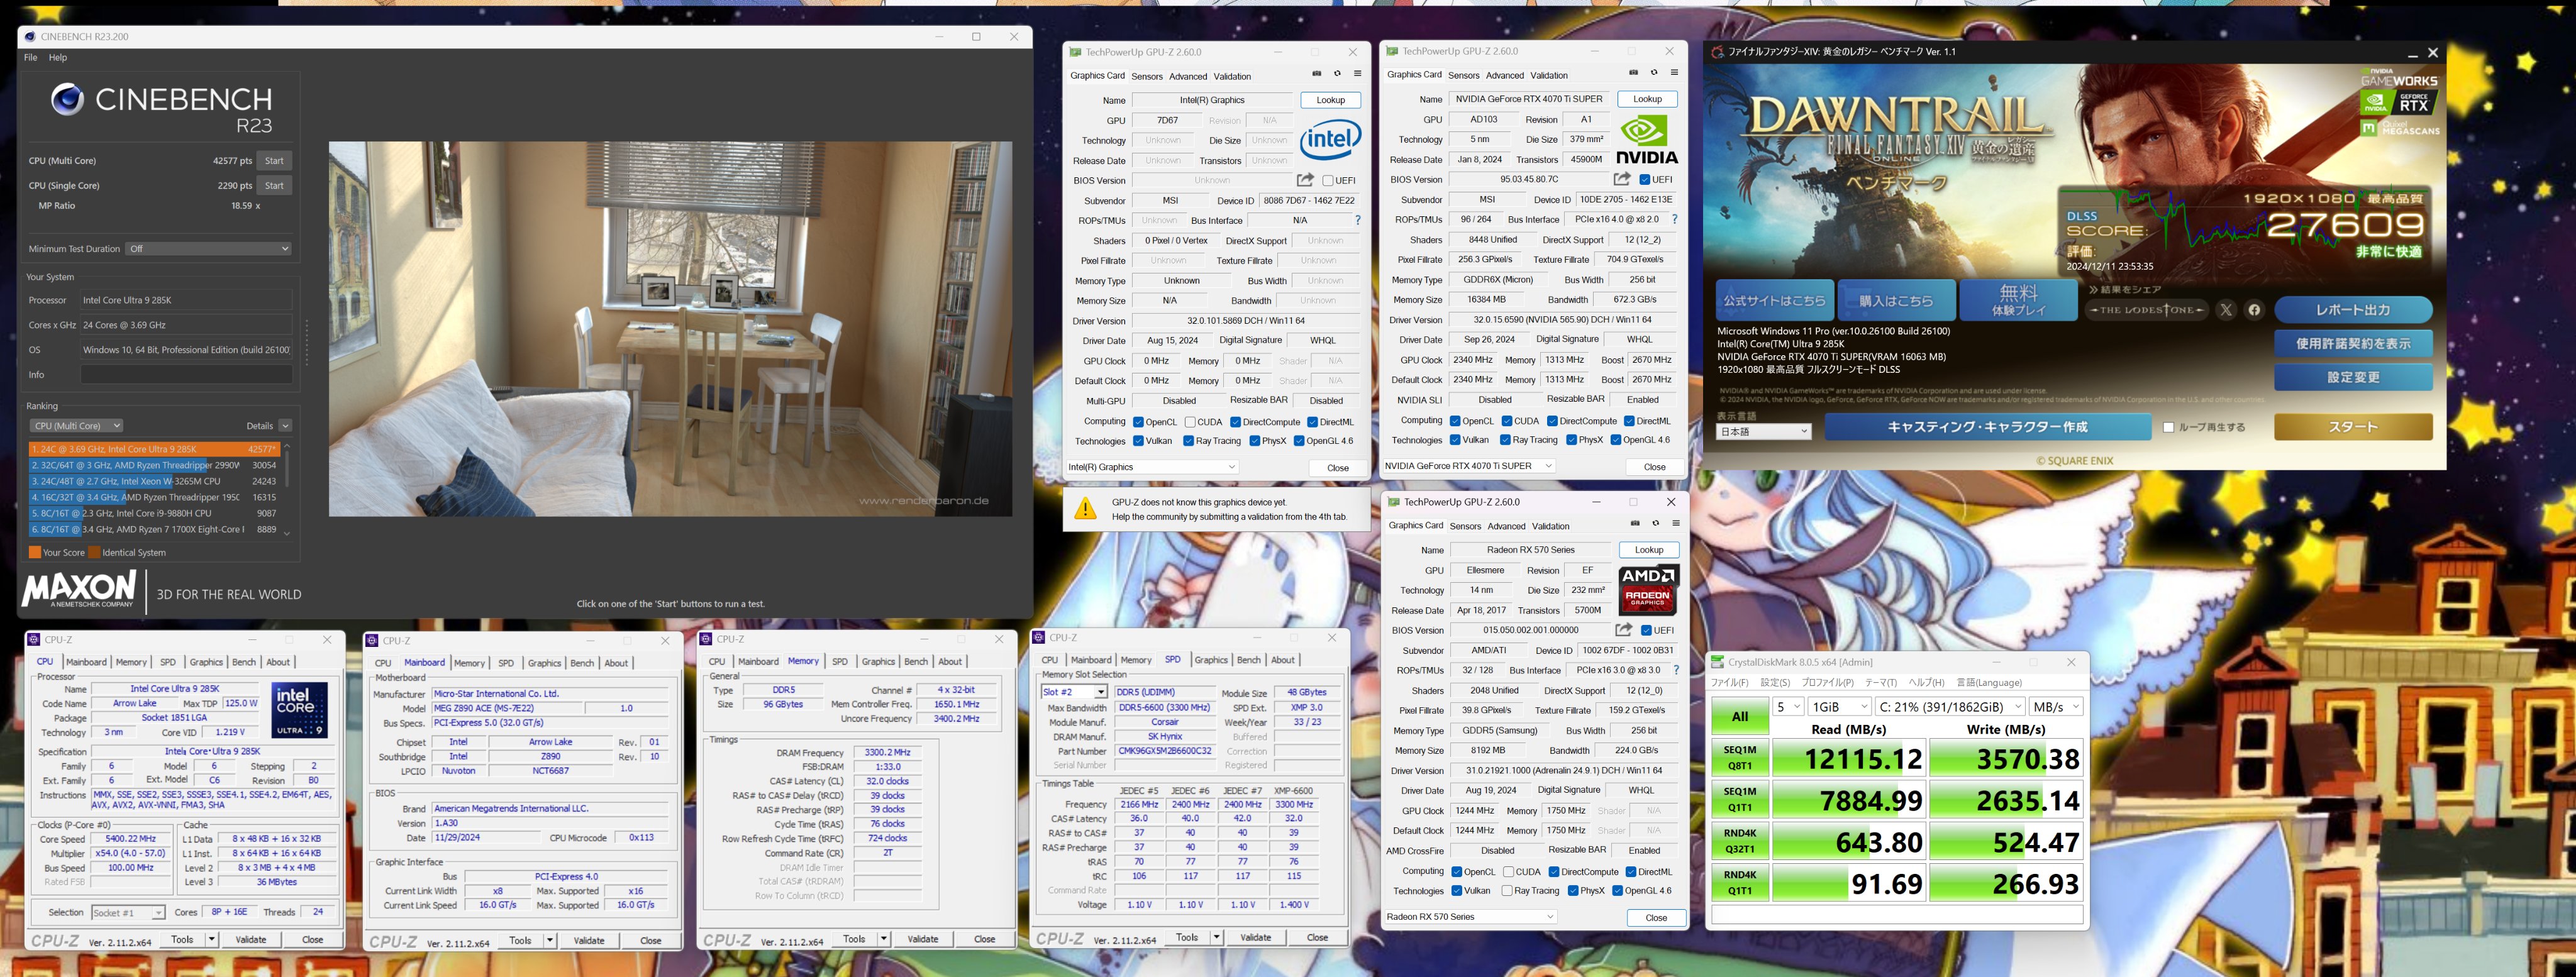
Task: Share result on X in FFXIV benchmark
Action: (x=2226, y=310)
